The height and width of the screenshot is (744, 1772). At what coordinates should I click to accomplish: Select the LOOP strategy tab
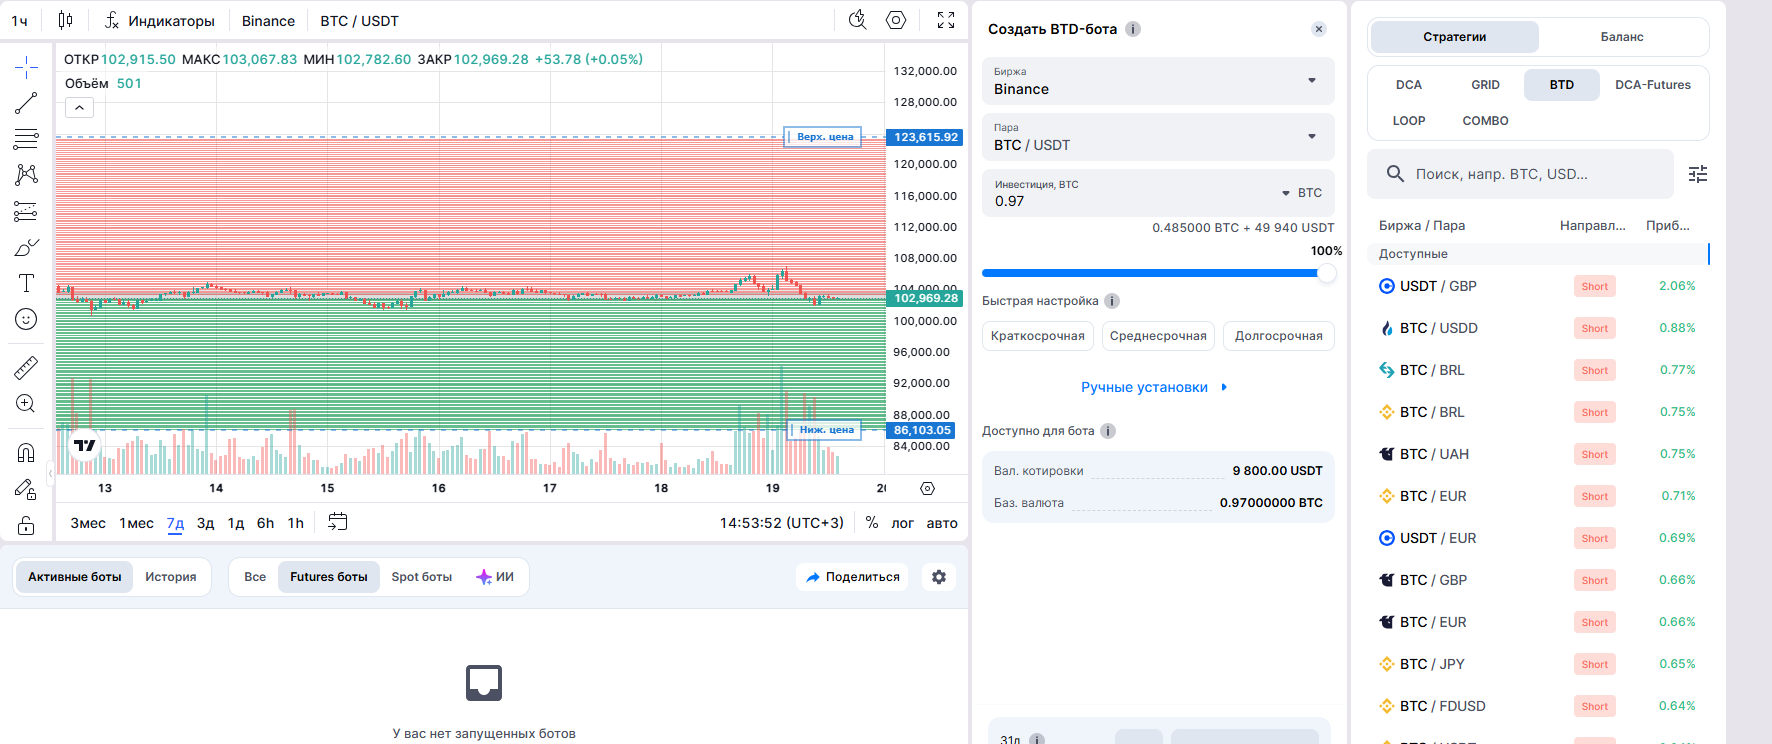(1409, 121)
